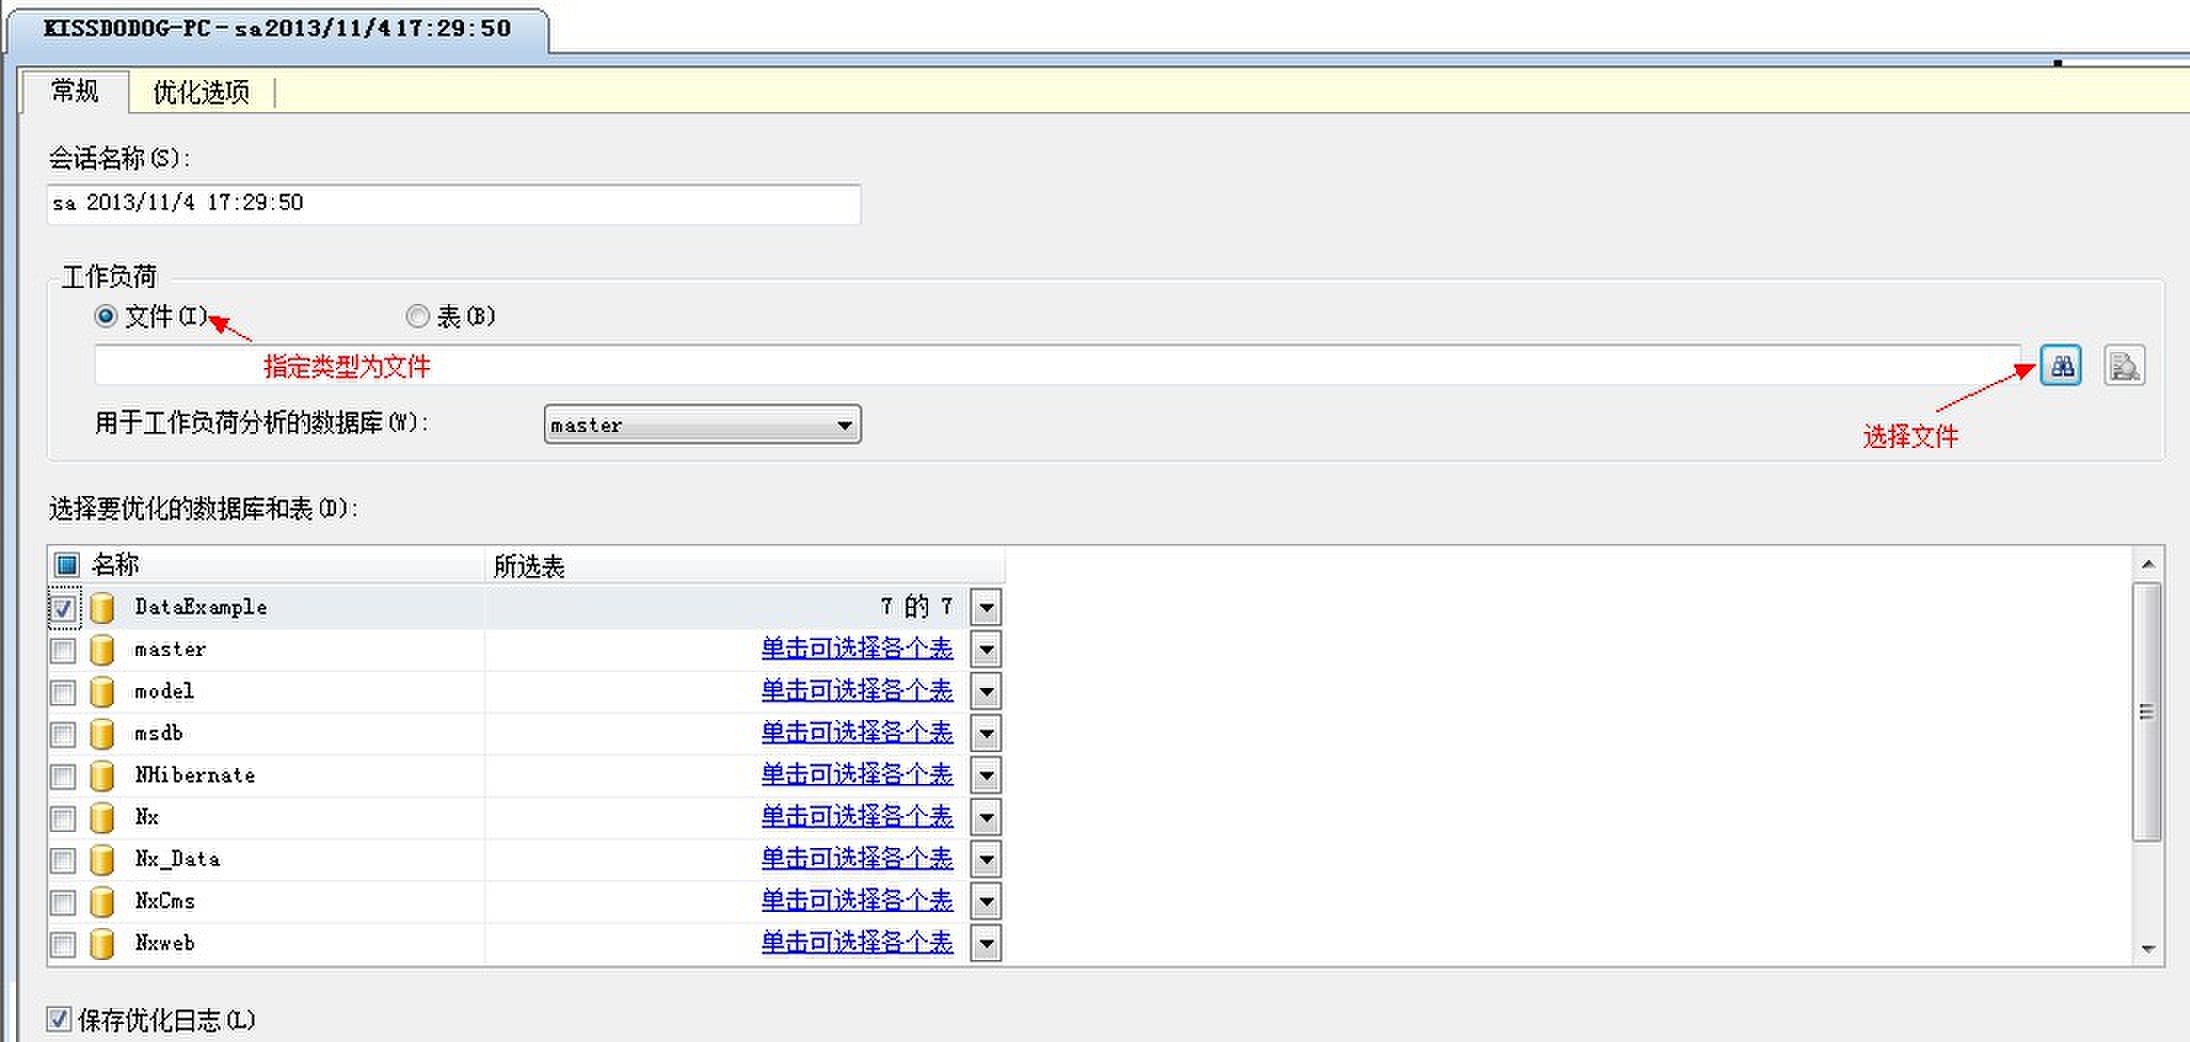Screen dimensions: 2190x1042
Task: Click the Nxweb database cylinder icon
Action: [102, 943]
